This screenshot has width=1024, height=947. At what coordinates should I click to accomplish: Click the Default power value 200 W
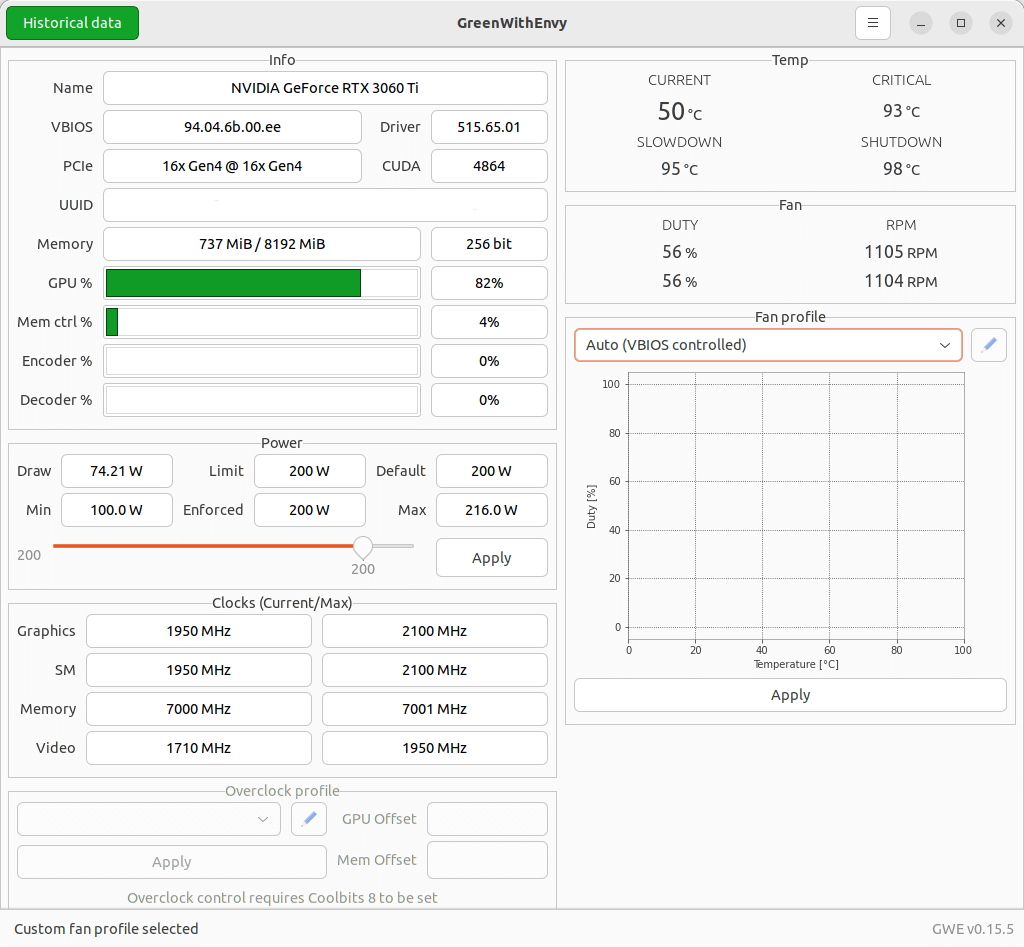click(492, 471)
